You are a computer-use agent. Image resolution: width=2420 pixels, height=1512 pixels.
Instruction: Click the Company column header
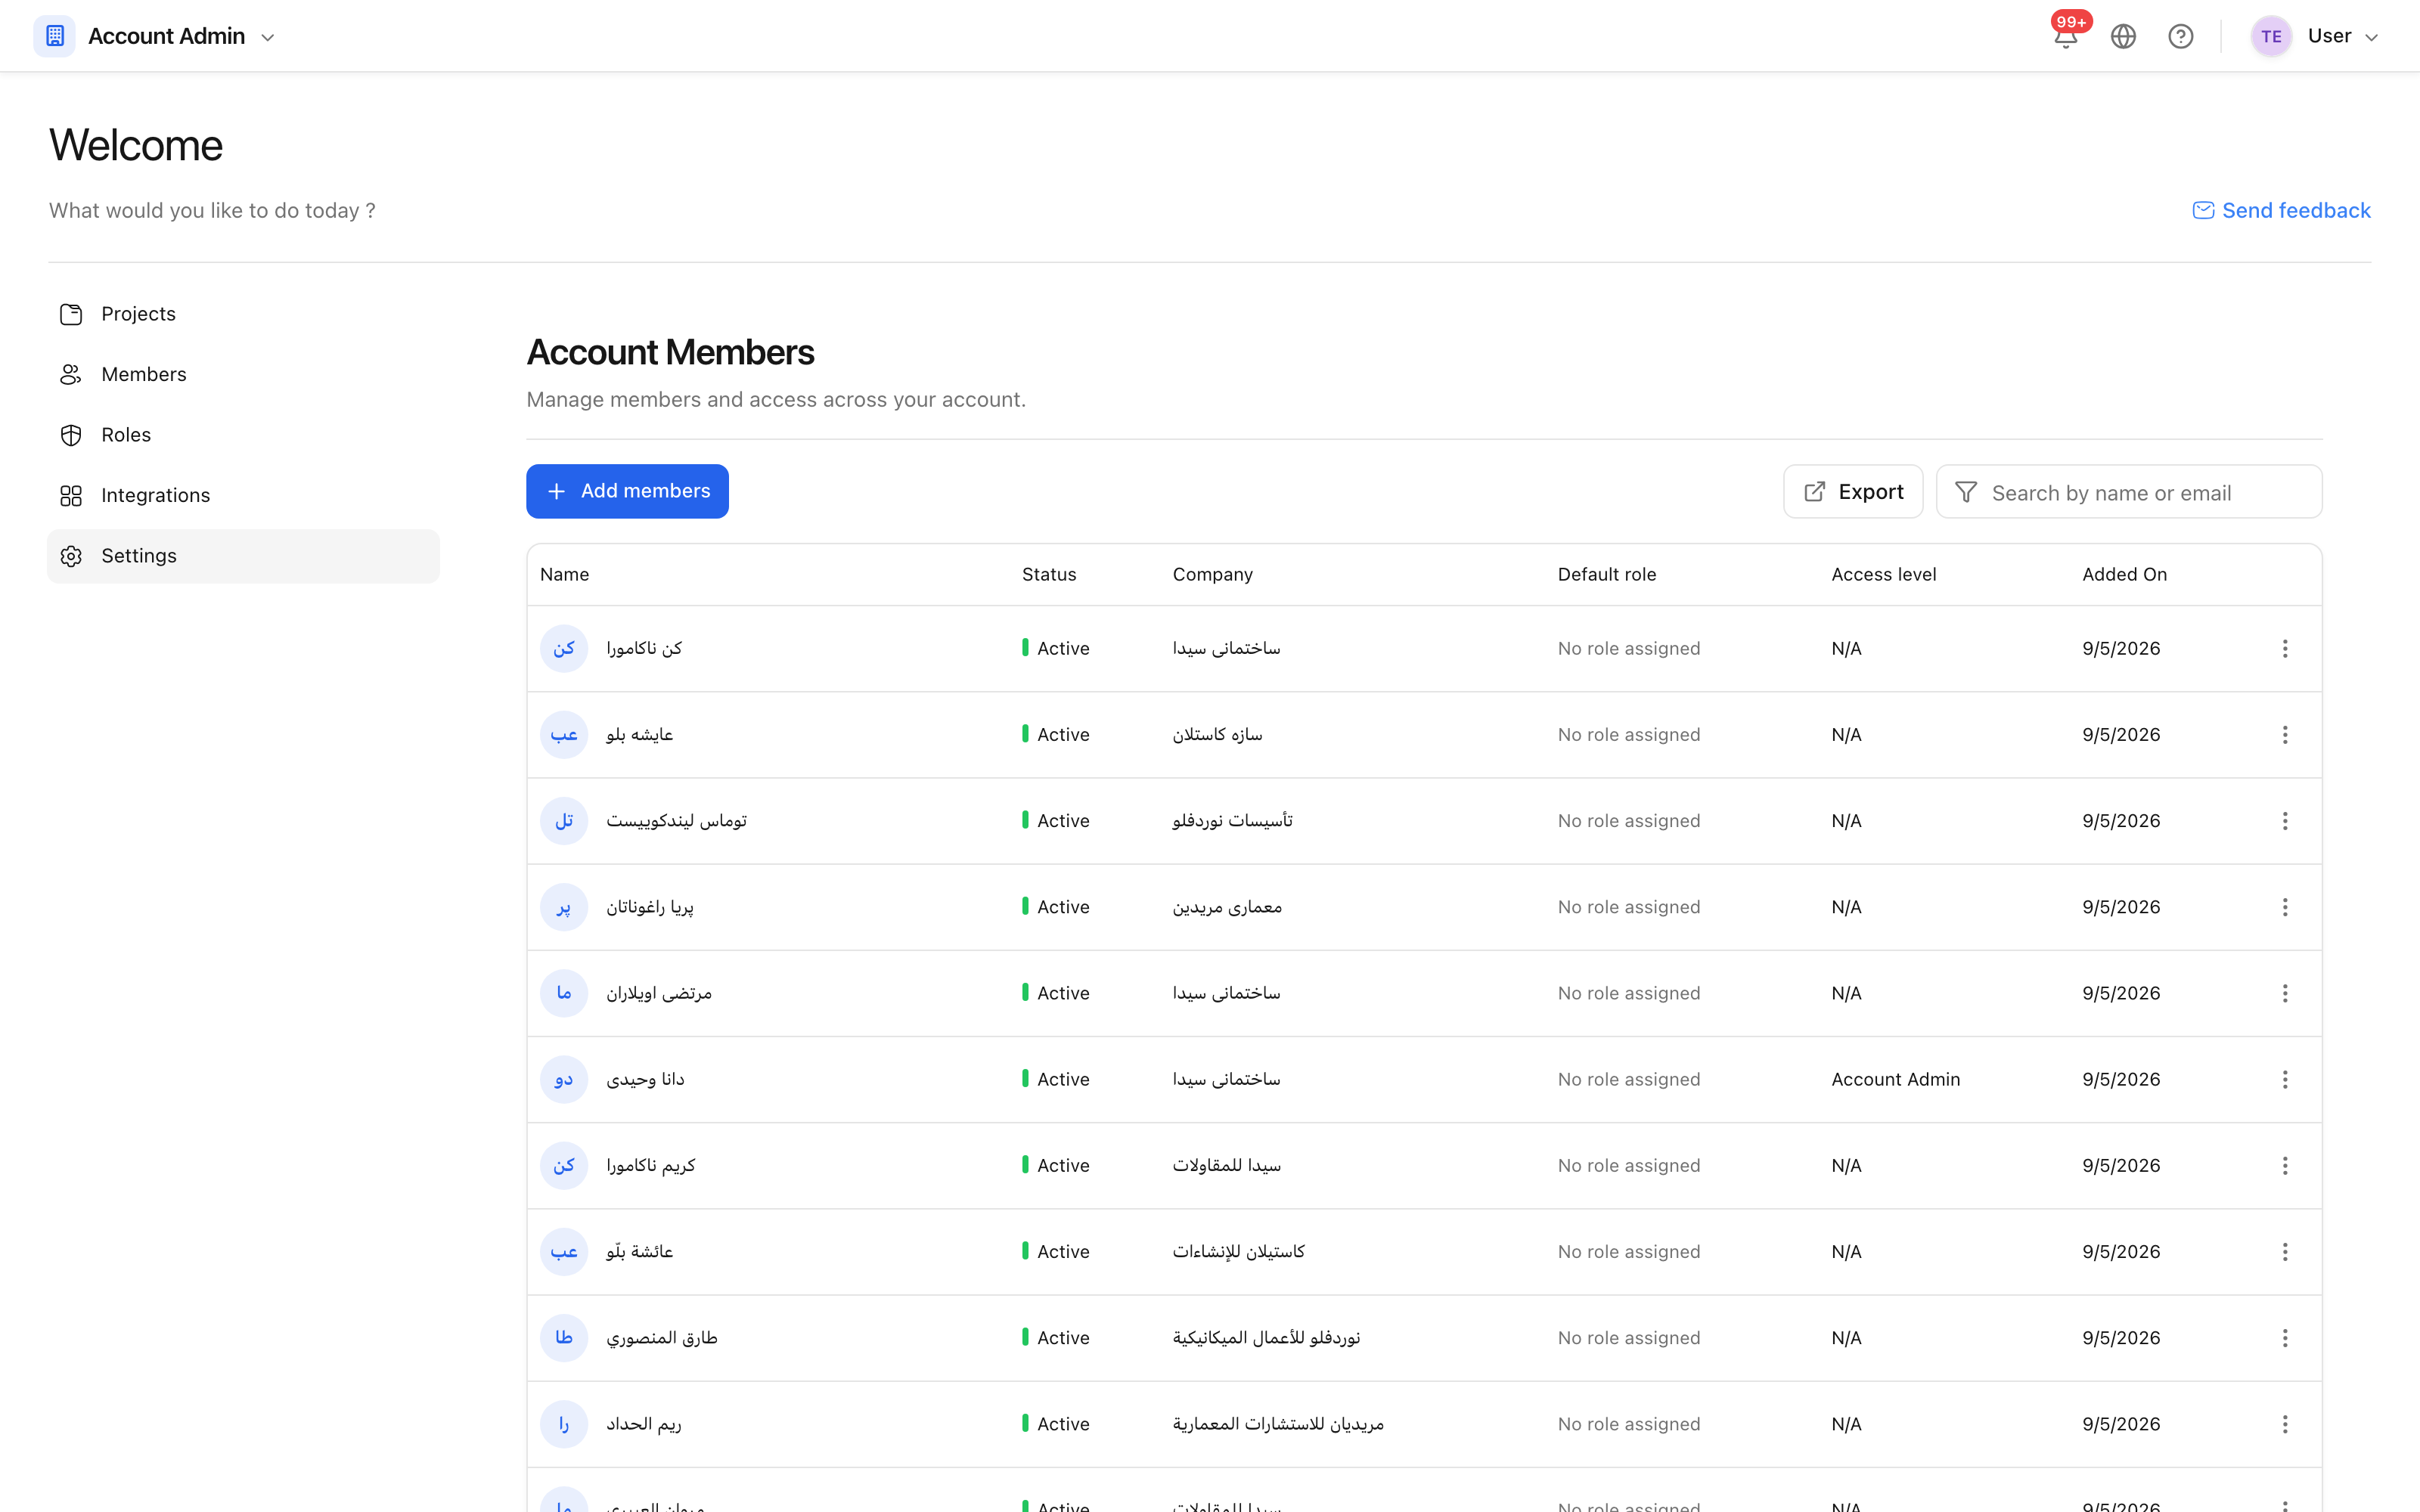click(x=1212, y=575)
